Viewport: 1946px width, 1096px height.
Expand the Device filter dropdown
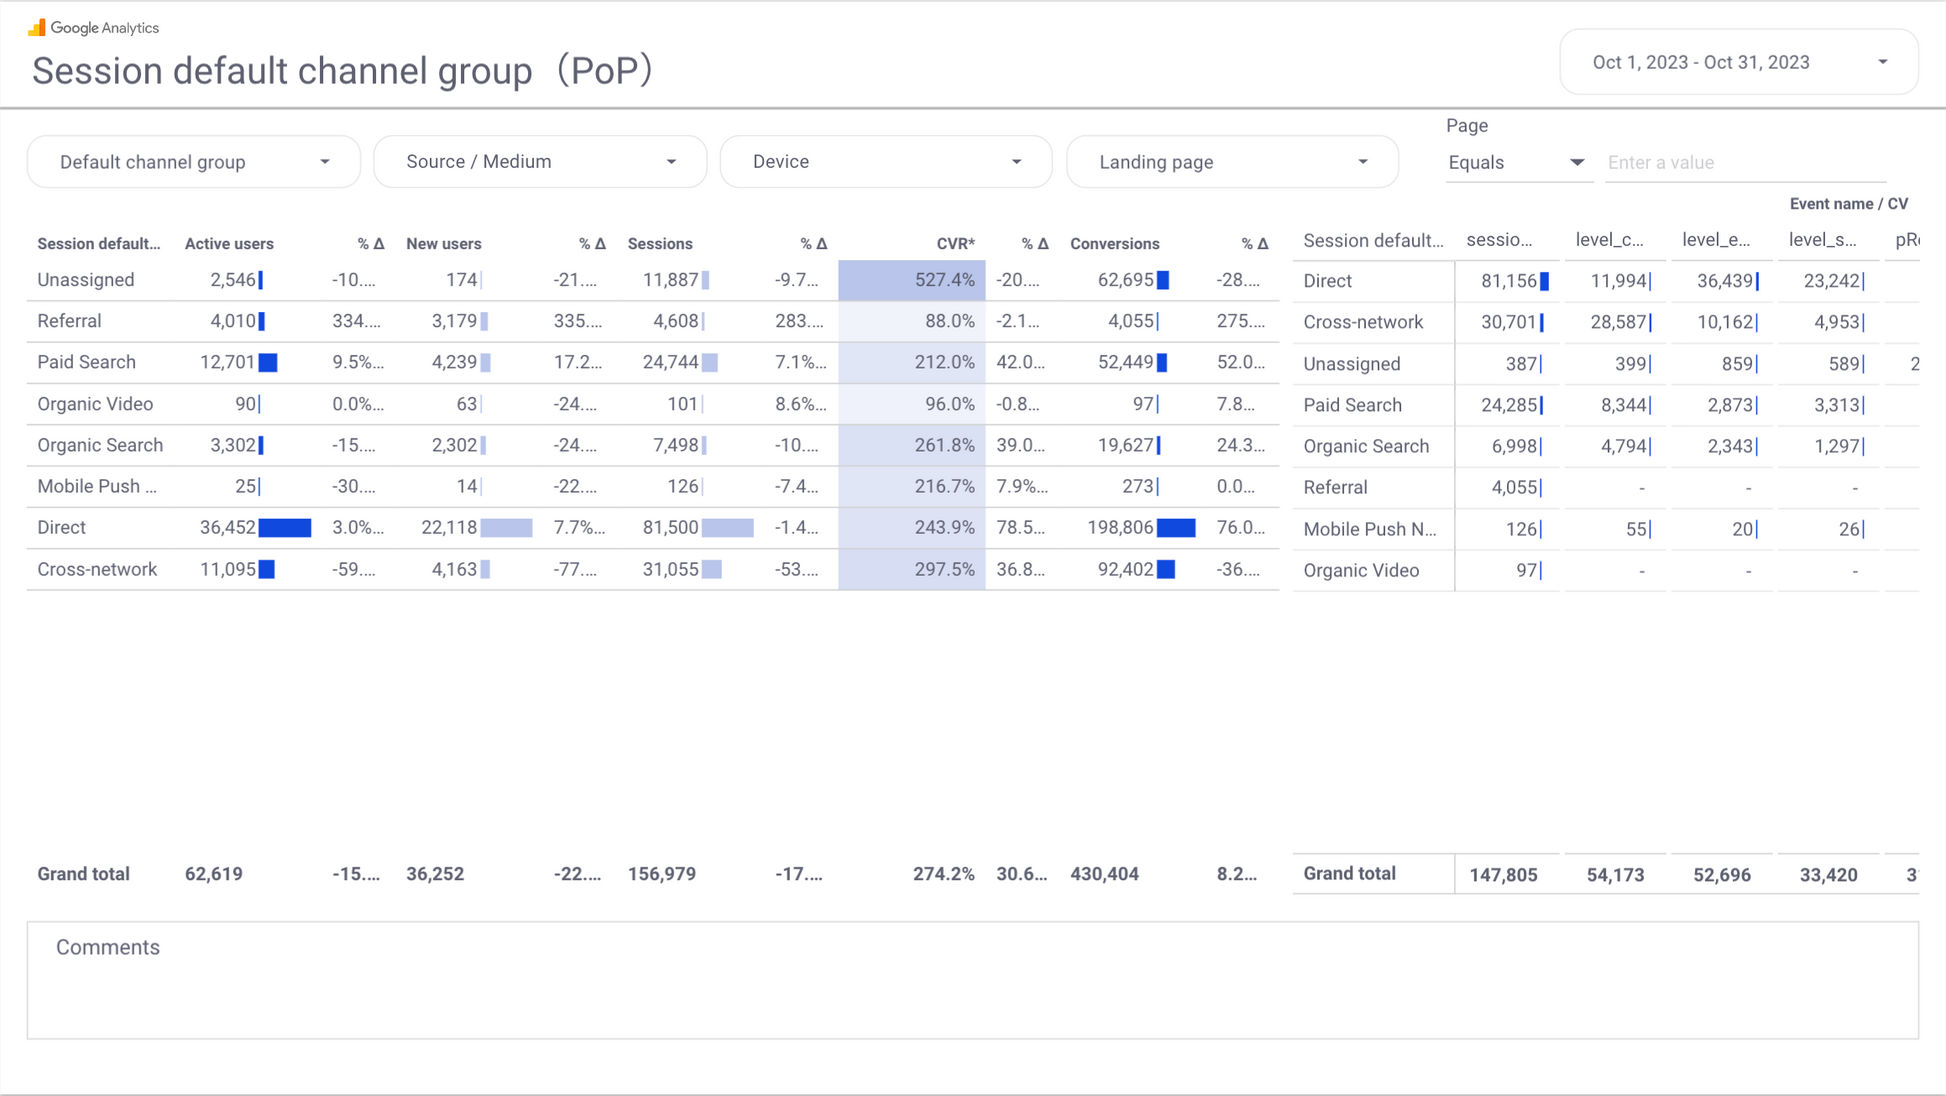(886, 162)
